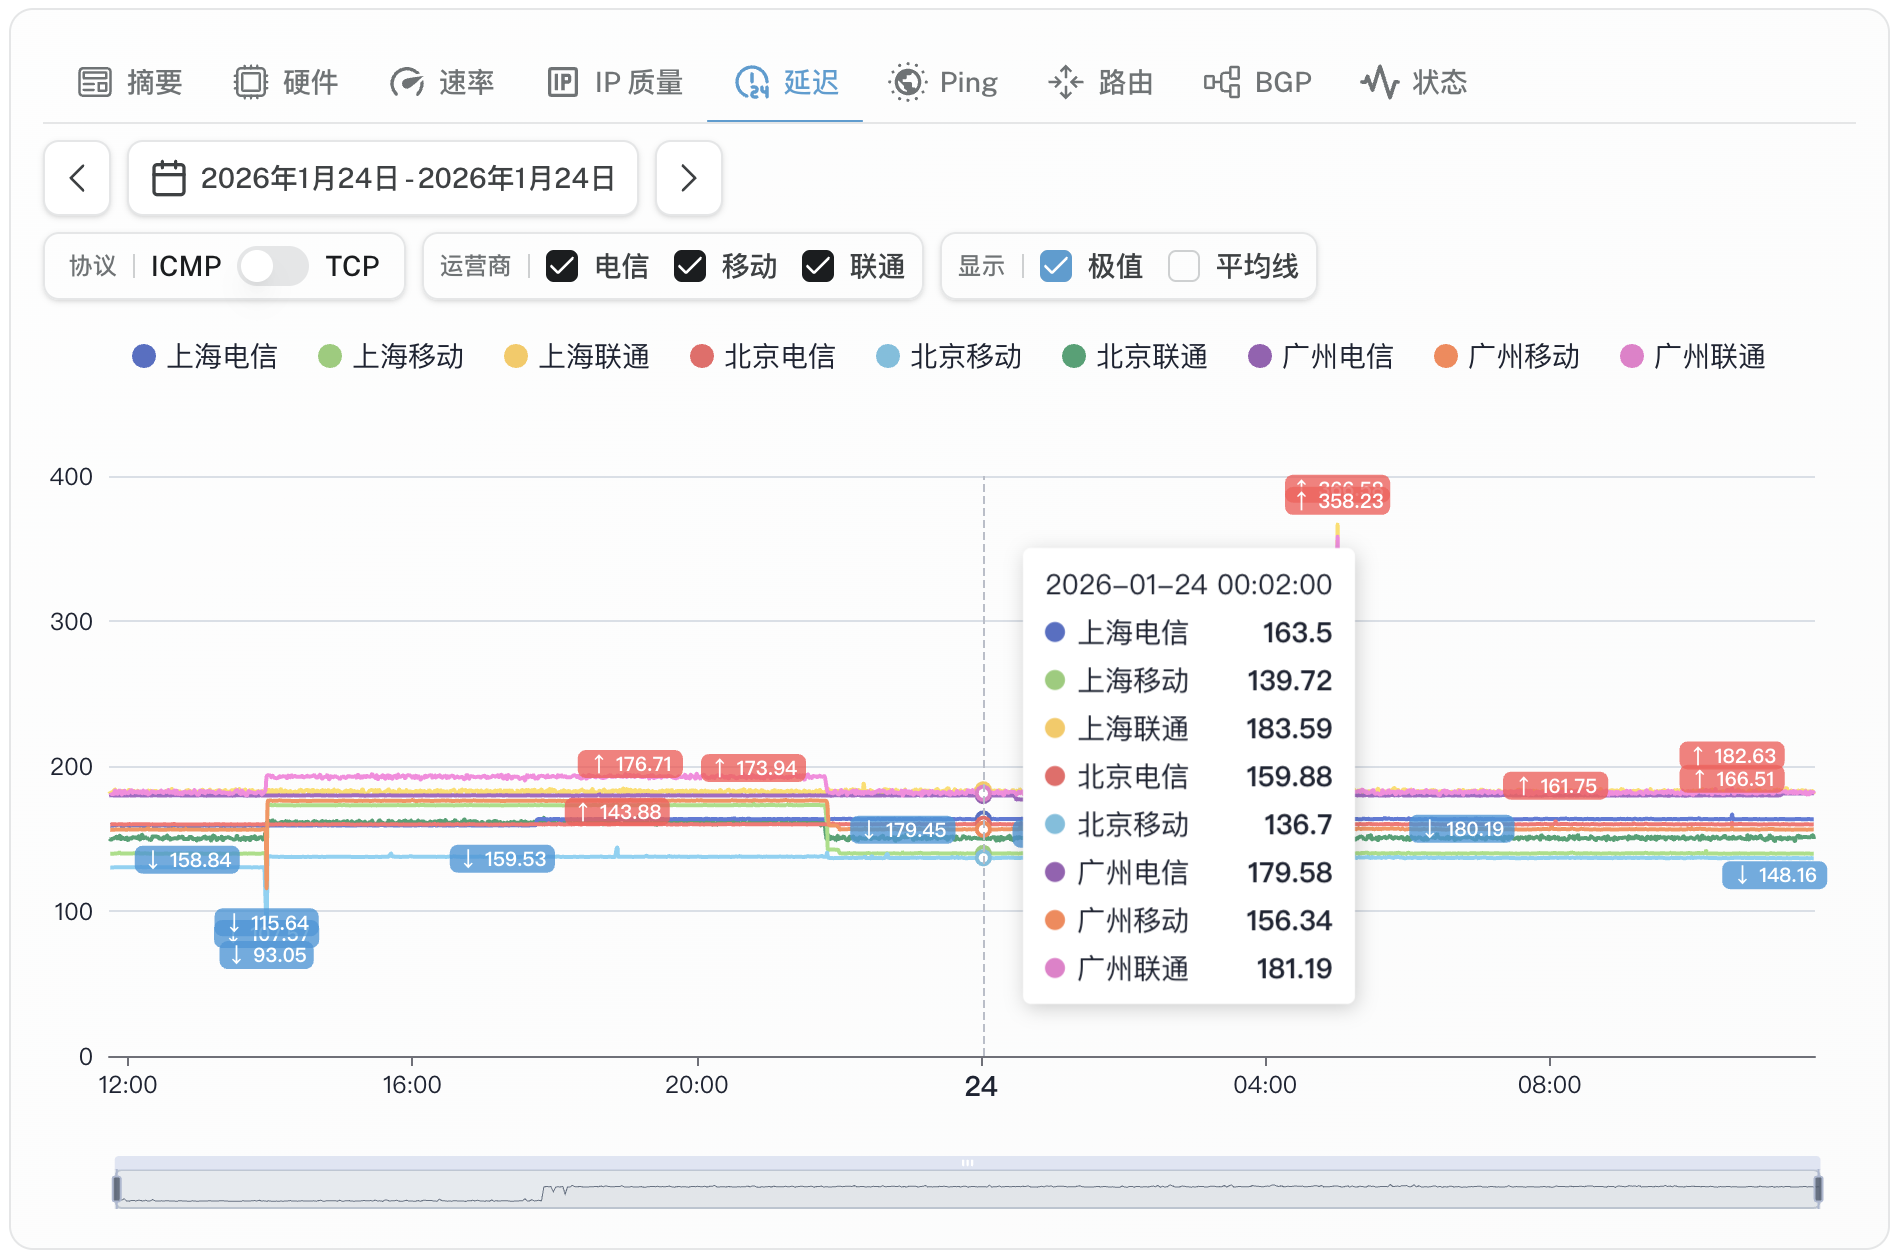Toggle 上海联通 legend entry
The height and width of the screenshot is (1260, 1902).
577,356
